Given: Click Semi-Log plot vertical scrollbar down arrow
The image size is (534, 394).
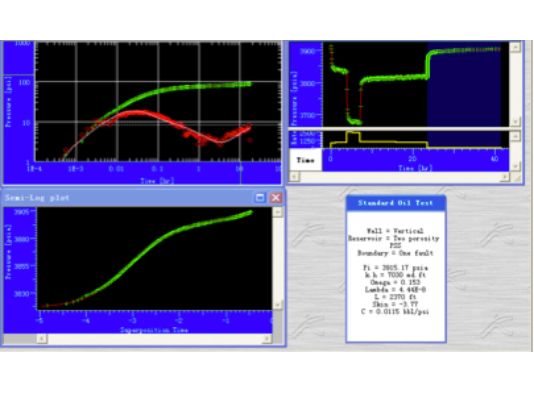Looking at the screenshot, I should (x=278, y=305).
